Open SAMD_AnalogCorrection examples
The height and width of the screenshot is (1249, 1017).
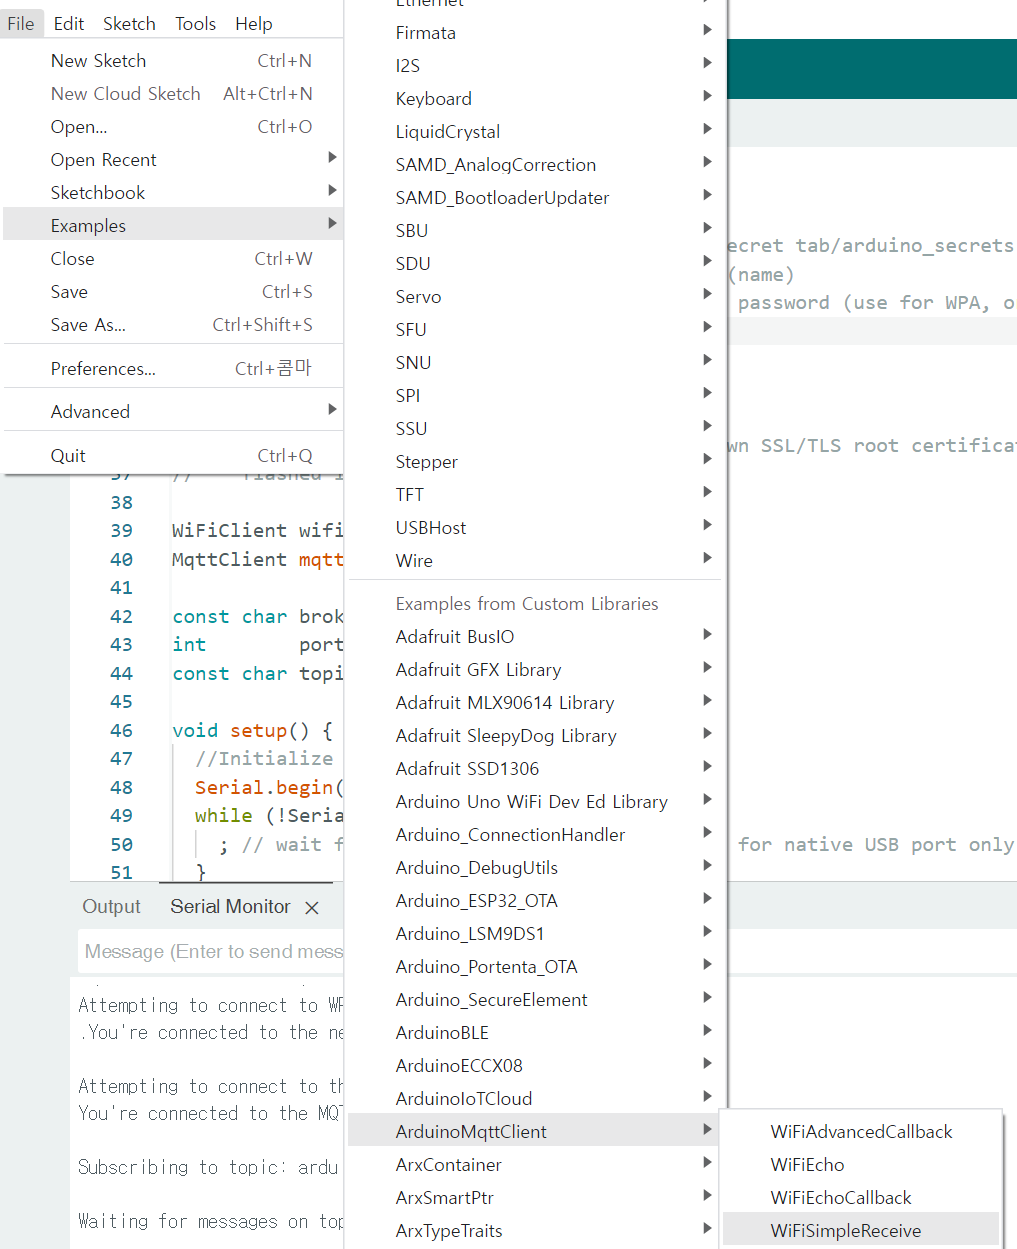535,165
